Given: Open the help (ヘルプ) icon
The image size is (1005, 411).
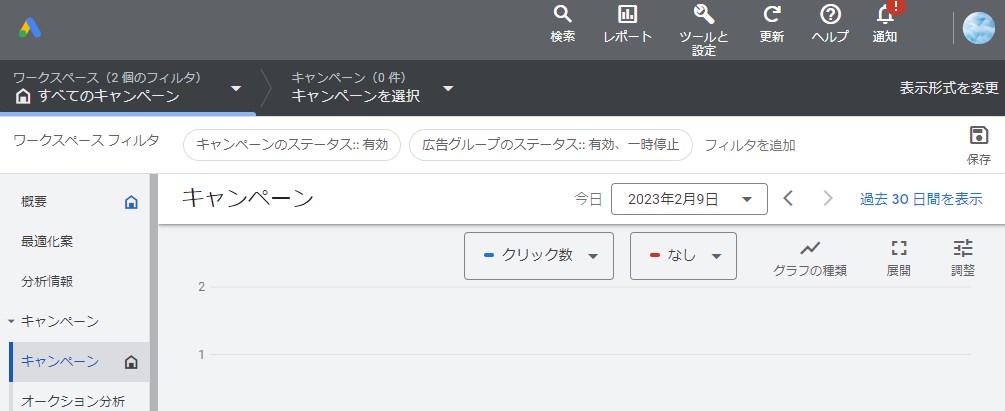Looking at the screenshot, I should coord(830,24).
